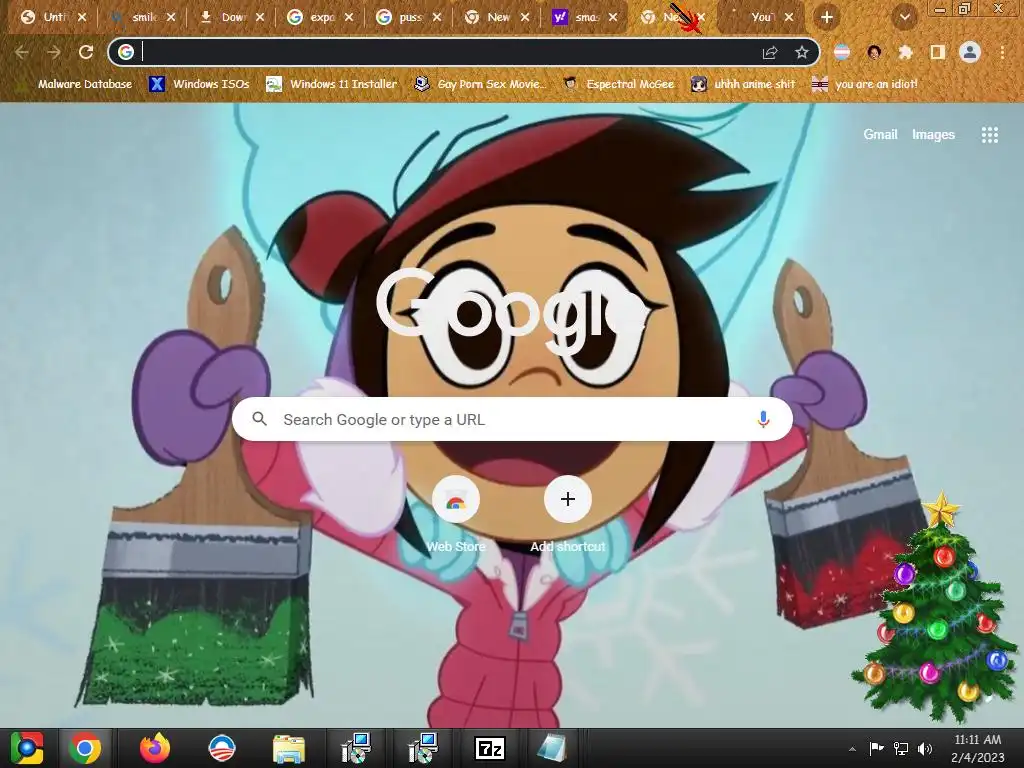
Task: Open the Chrome profile avatar
Action: pyautogui.click(x=970, y=52)
